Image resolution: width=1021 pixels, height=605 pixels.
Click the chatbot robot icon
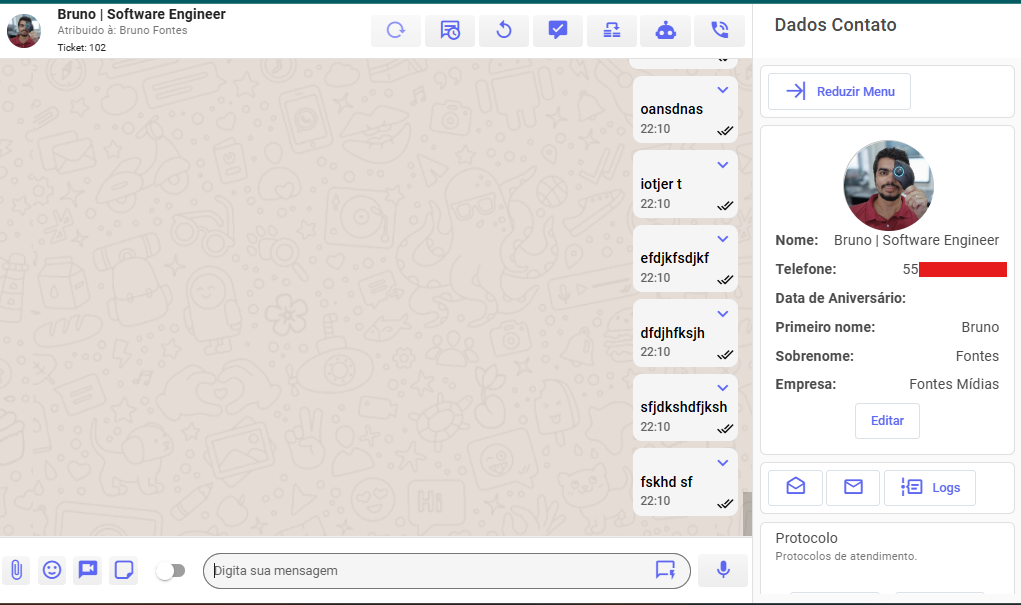665,31
